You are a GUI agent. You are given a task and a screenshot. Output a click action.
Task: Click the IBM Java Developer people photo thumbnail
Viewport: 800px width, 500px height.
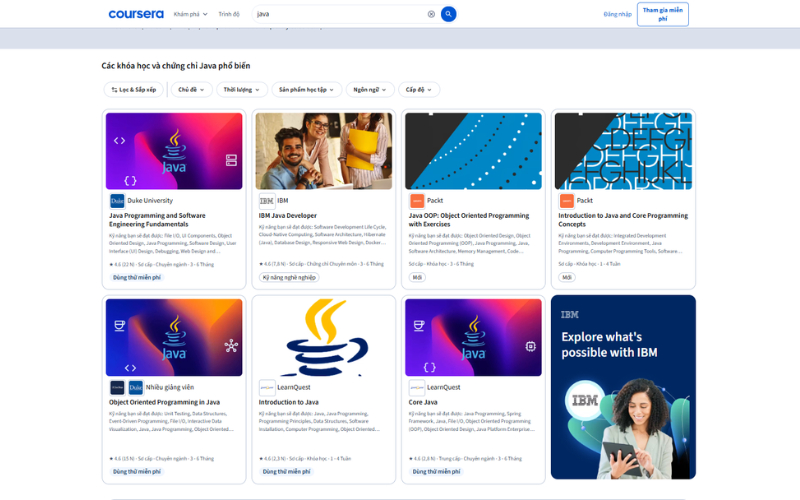(x=323, y=151)
